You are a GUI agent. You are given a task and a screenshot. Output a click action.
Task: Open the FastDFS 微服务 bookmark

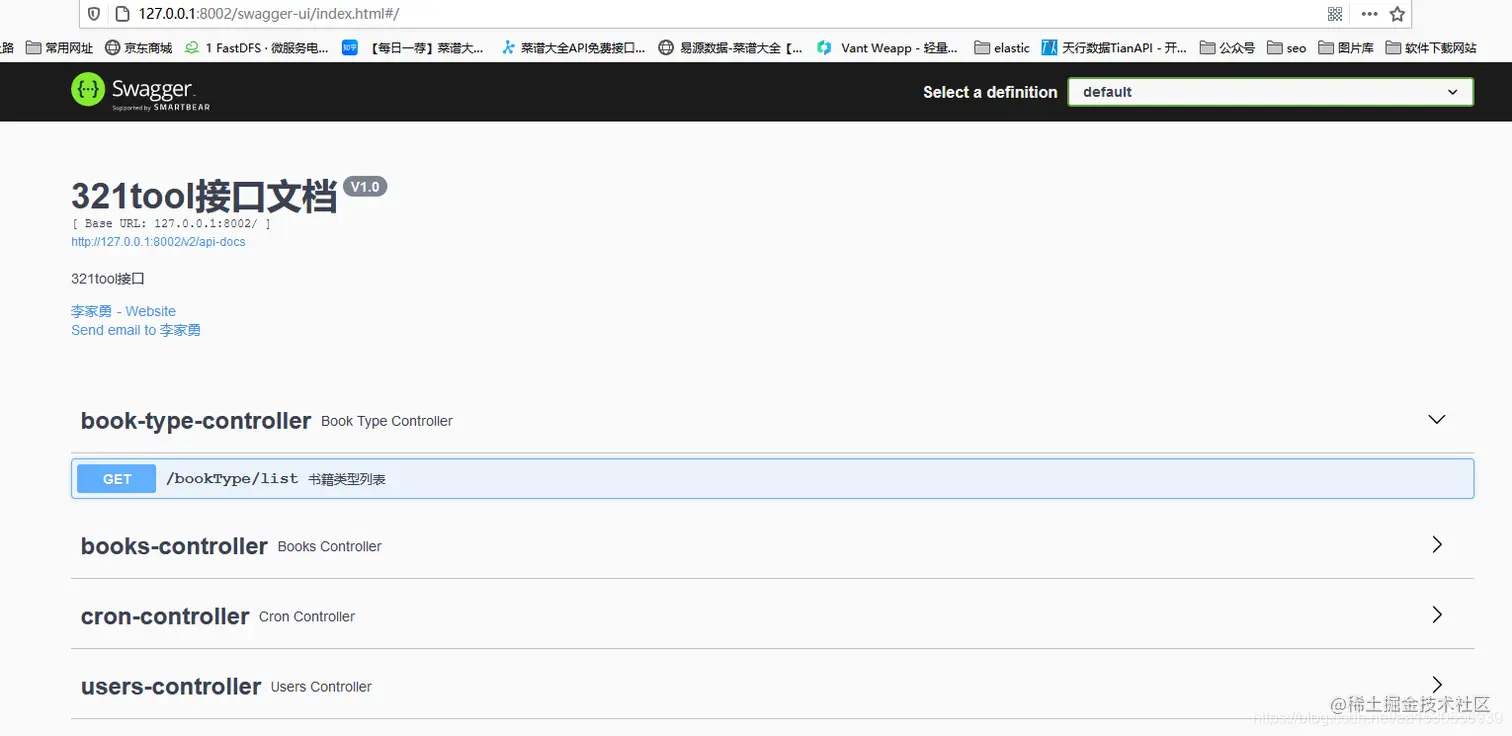tap(257, 47)
